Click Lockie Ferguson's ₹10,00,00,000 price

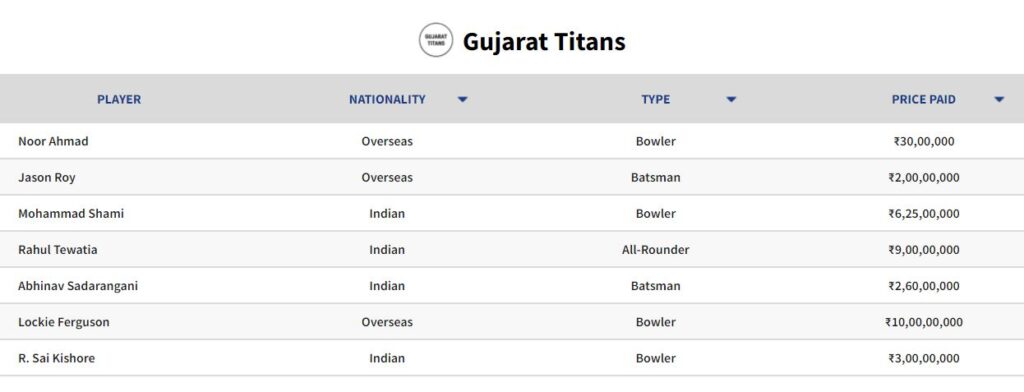pos(923,322)
